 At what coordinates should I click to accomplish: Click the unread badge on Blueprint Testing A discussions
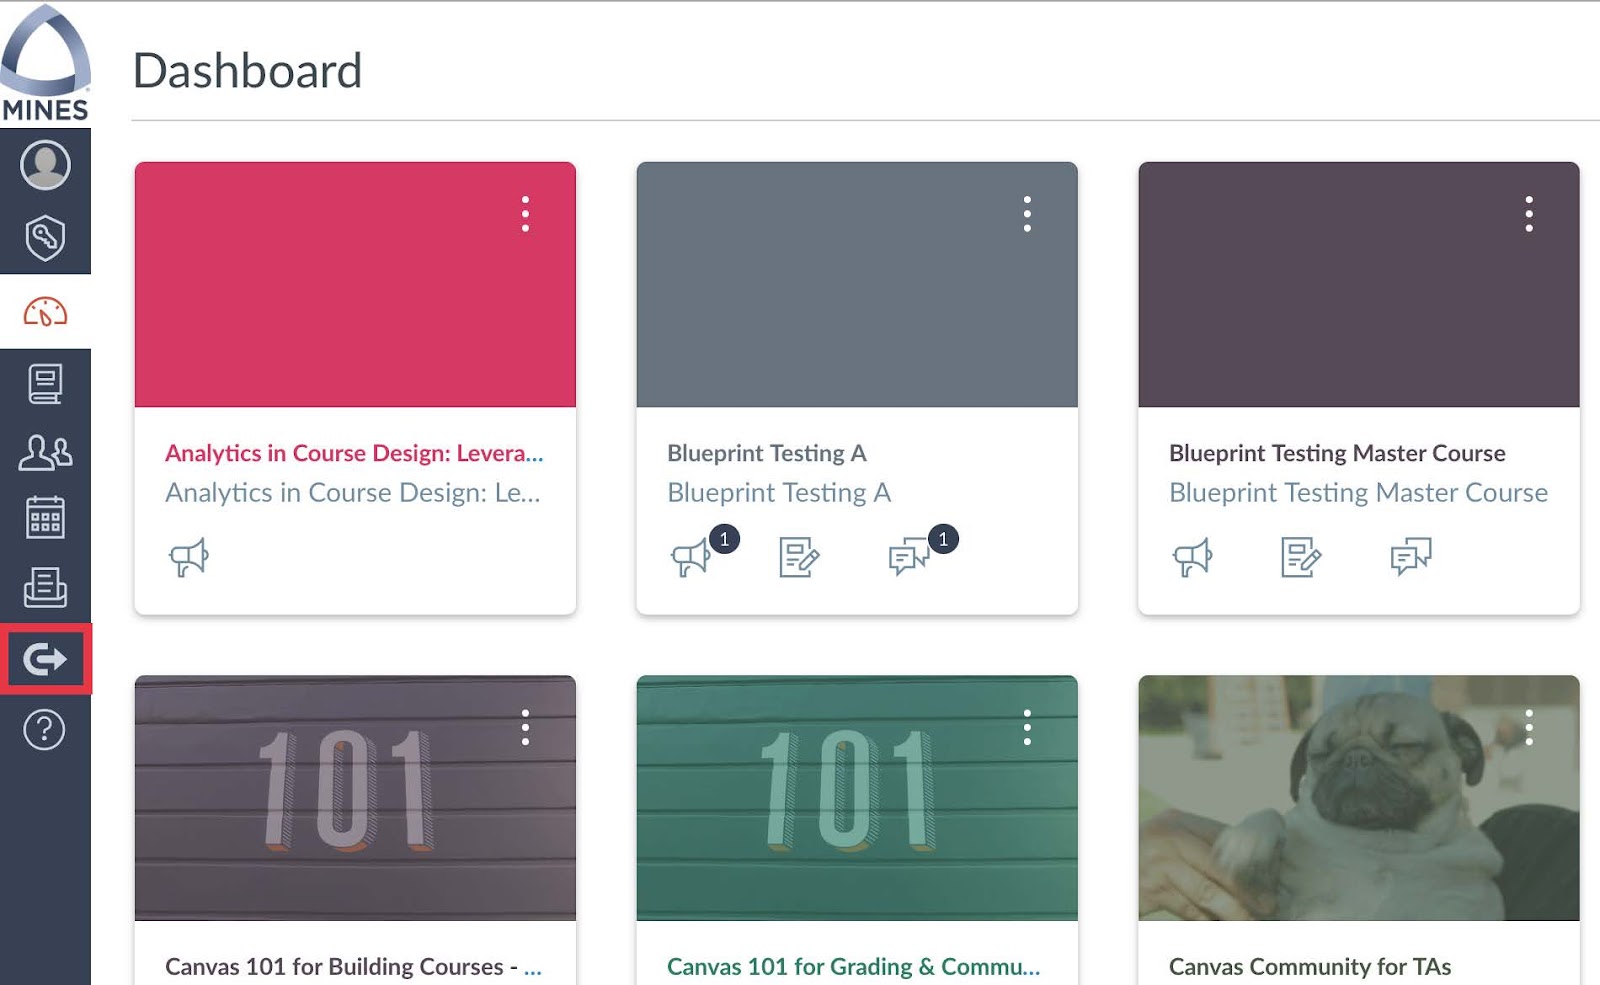tap(943, 539)
